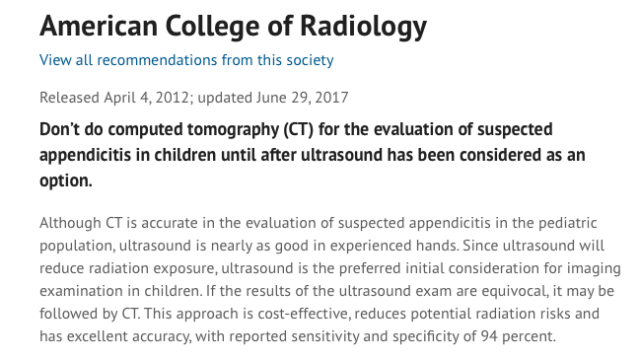Click the paragraph starting 'Although CT is accurate'
This screenshot has height=360, width=640.
330,280
